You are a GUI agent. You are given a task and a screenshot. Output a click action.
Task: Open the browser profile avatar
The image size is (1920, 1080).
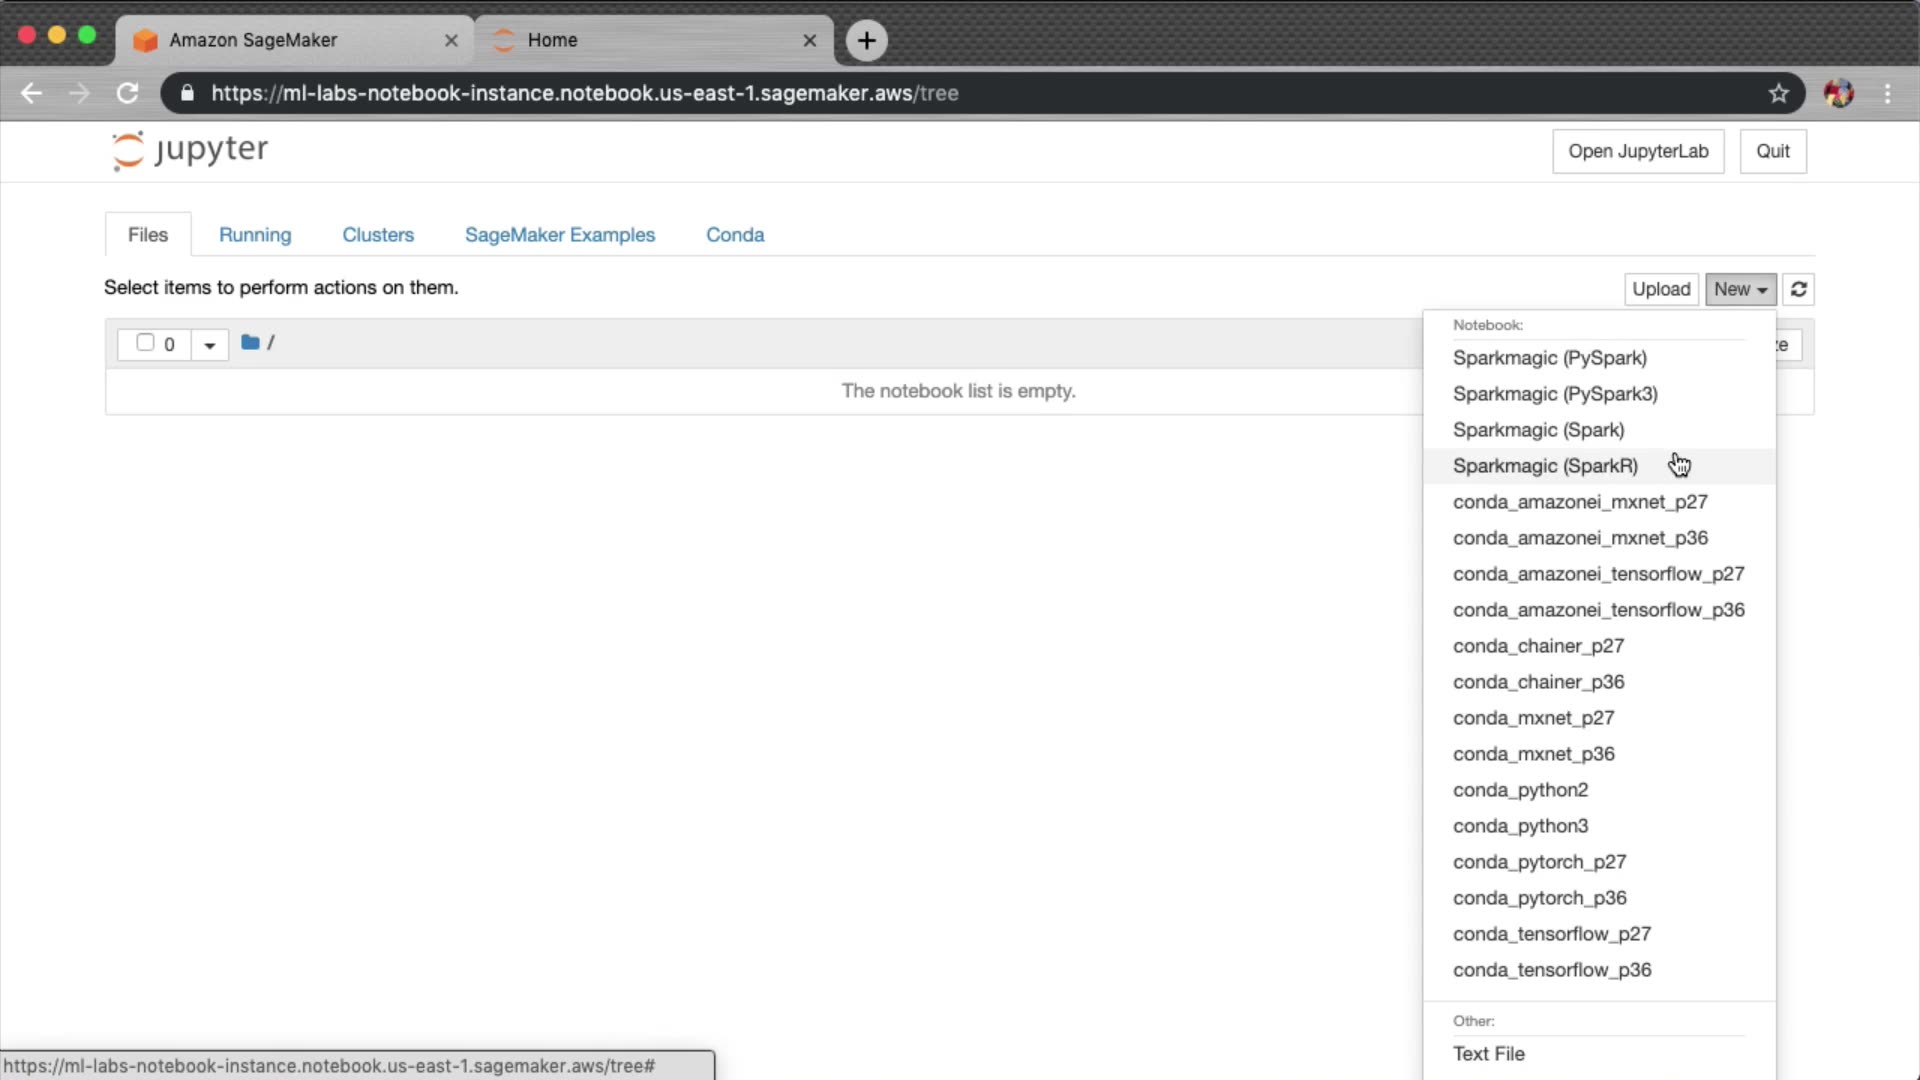[x=1838, y=93]
